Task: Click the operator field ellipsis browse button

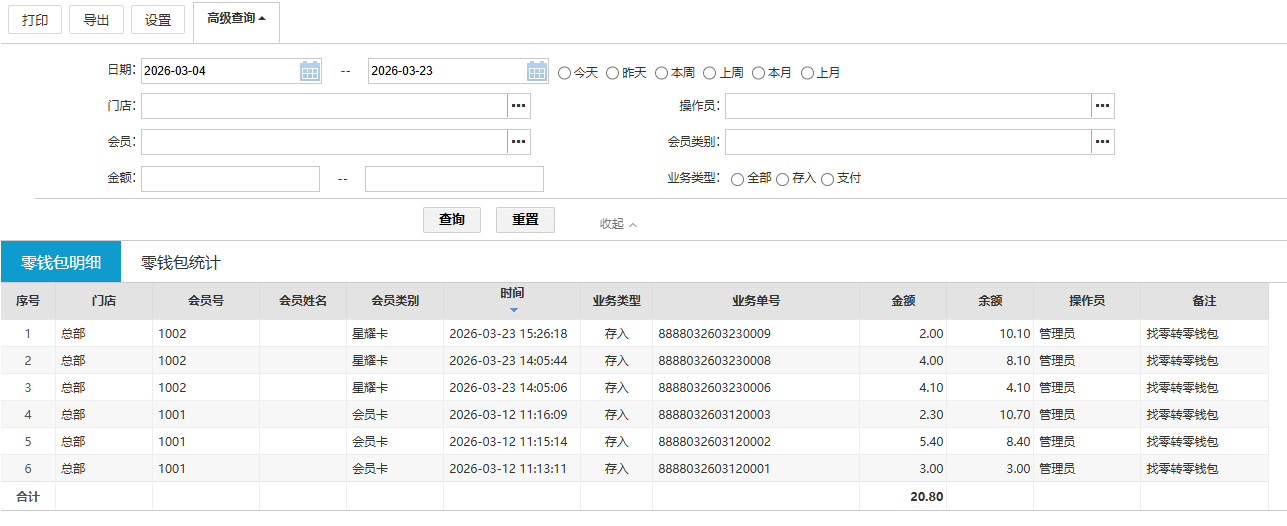Action: (1102, 106)
